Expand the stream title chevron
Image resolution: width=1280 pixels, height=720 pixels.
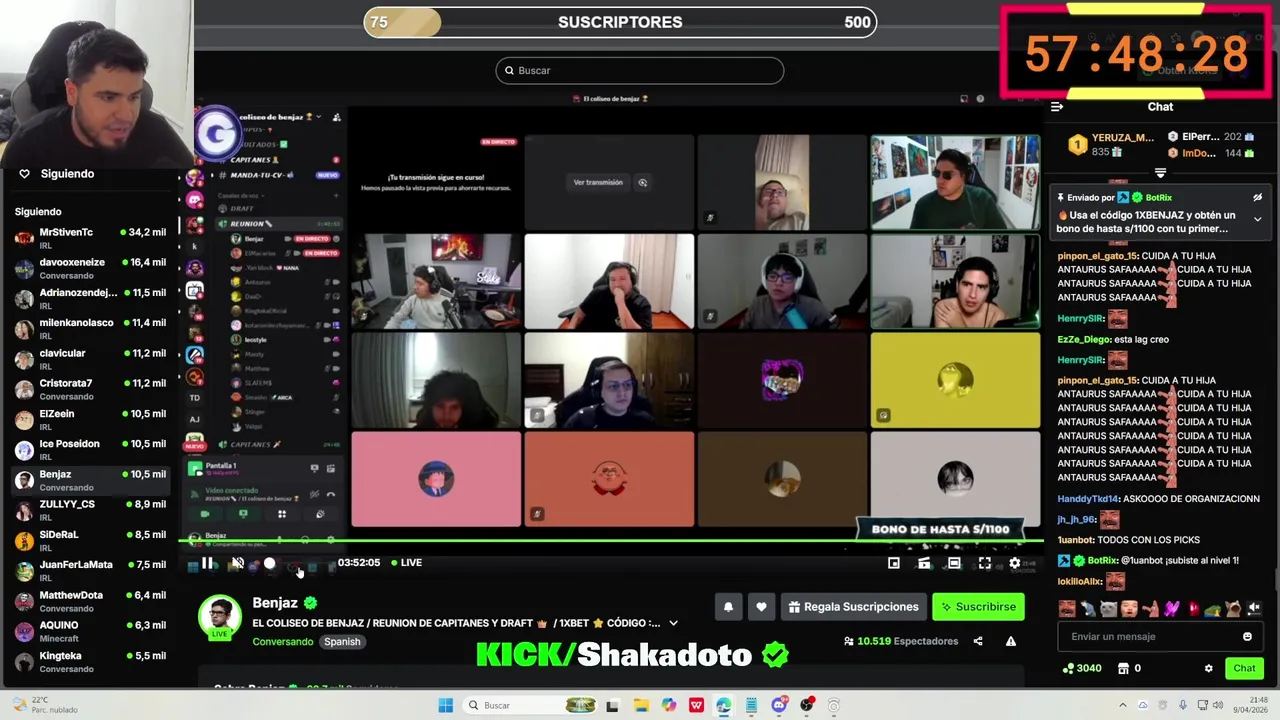(673, 623)
